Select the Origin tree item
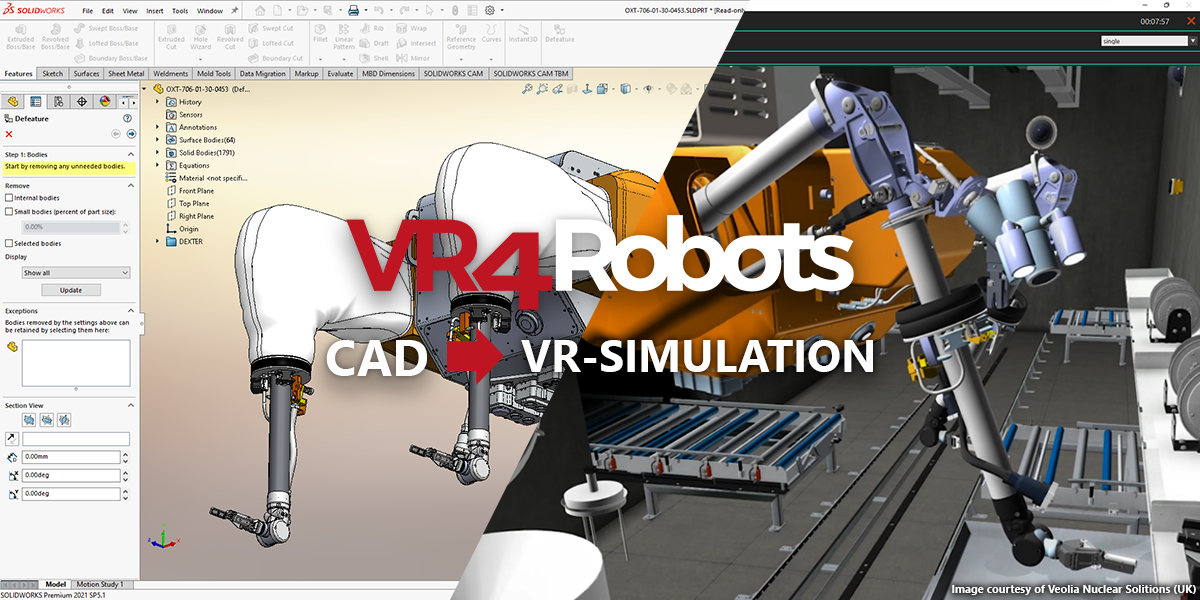Image resolution: width=1200 pixels, height=600 pixels. coord(182,228)
